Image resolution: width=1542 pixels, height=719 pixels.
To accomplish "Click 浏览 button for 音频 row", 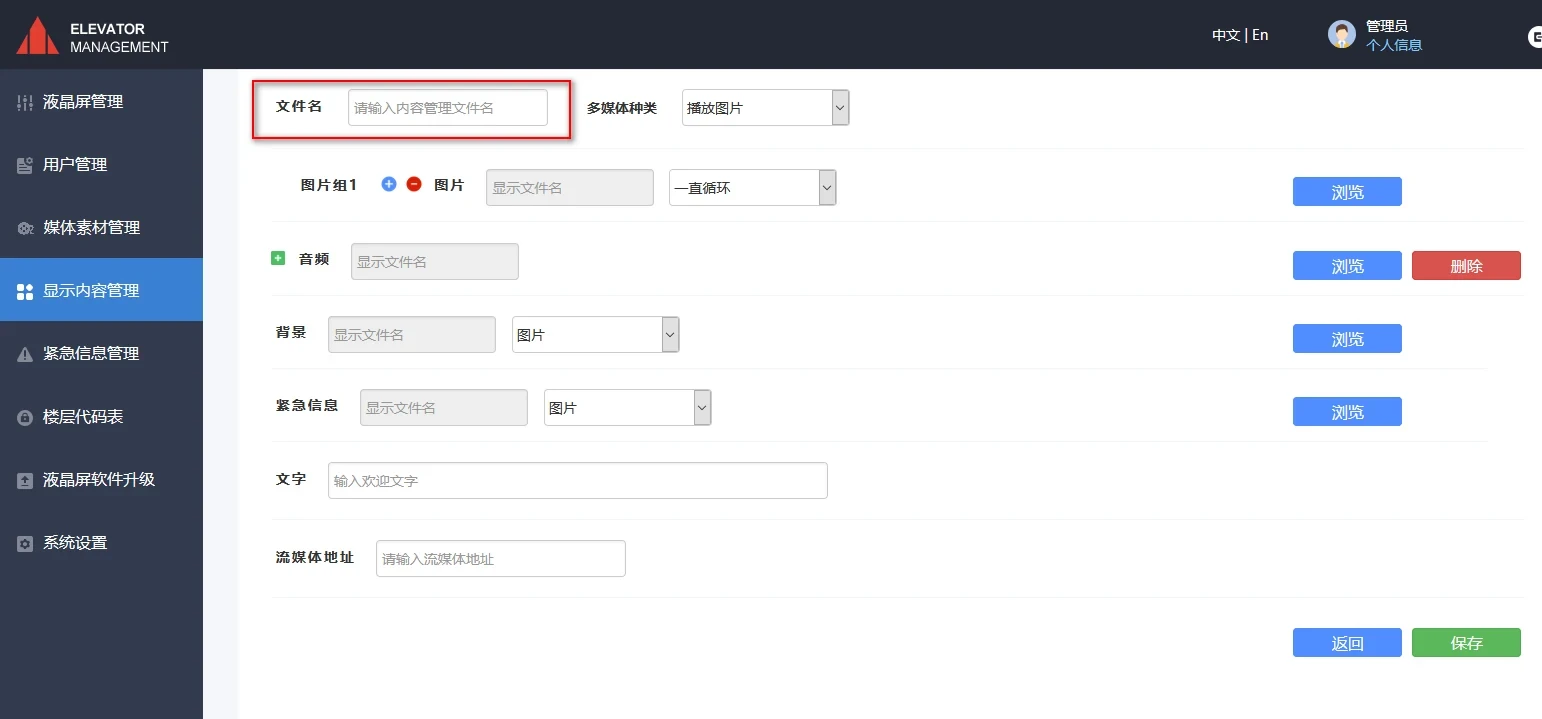I will click(1347, 266).
